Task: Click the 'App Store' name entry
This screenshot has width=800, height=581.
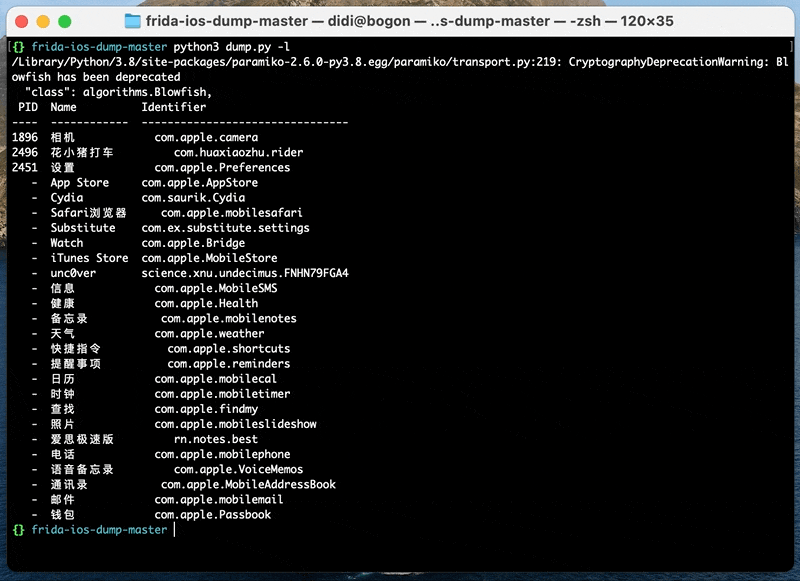Action: pos(80,183)
